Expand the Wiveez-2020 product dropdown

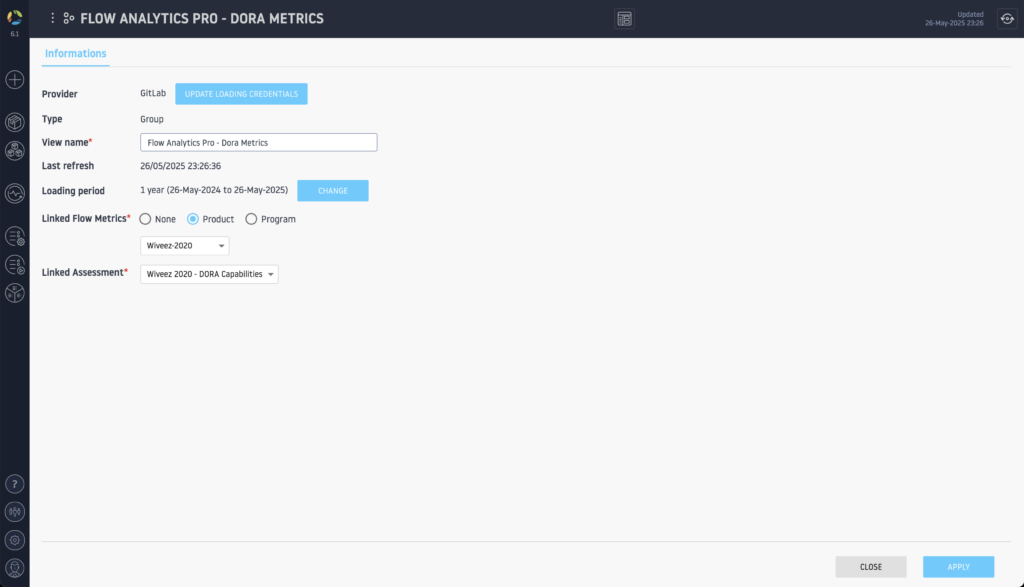tap(185, 246)
